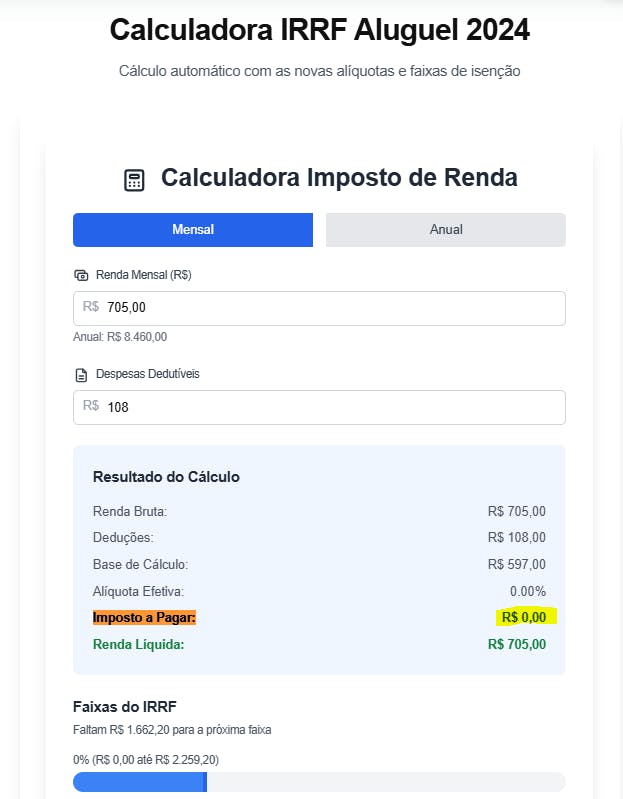Click the IRRF bracket progress bar

click(319, 781)
